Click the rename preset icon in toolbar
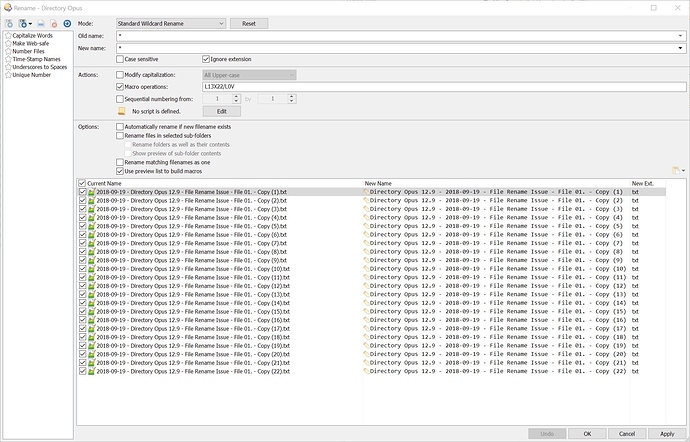This screenshot has width=690, height=442. (x=41, y=24)
